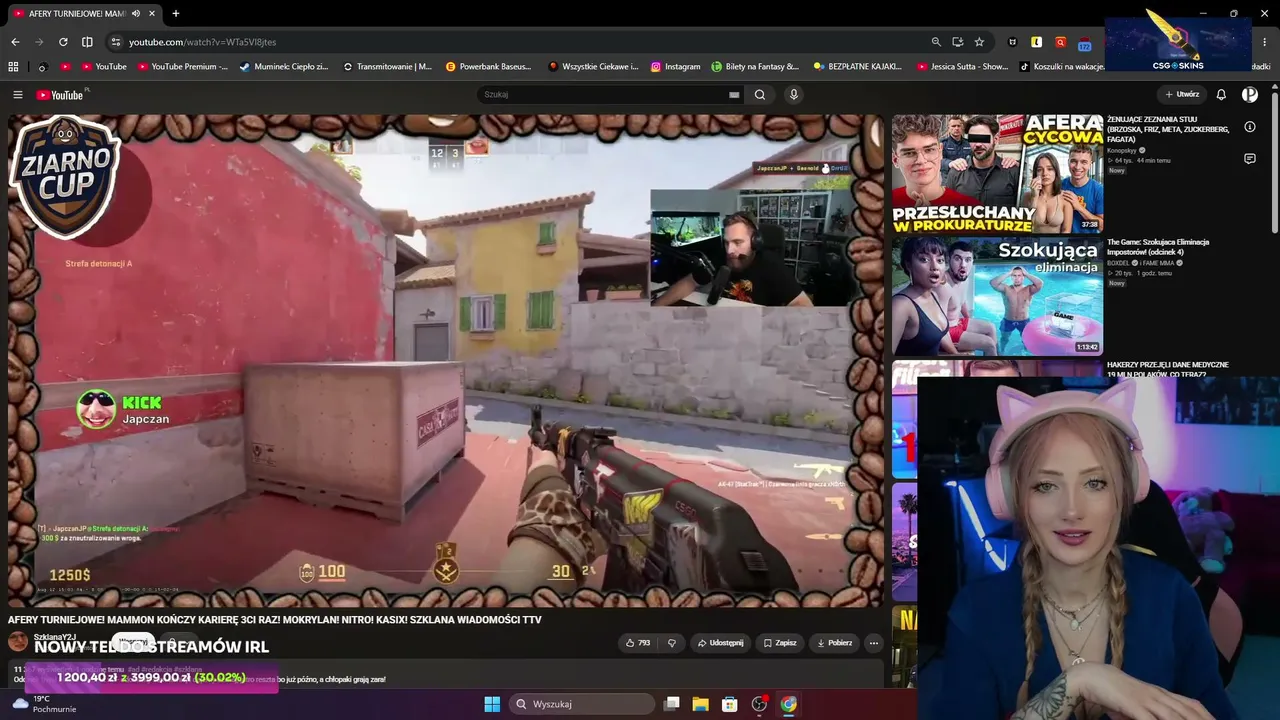This screenshot has height=720, width=1280.
Task: Open File Explorer from the taskbar
Action: point(701,704)
